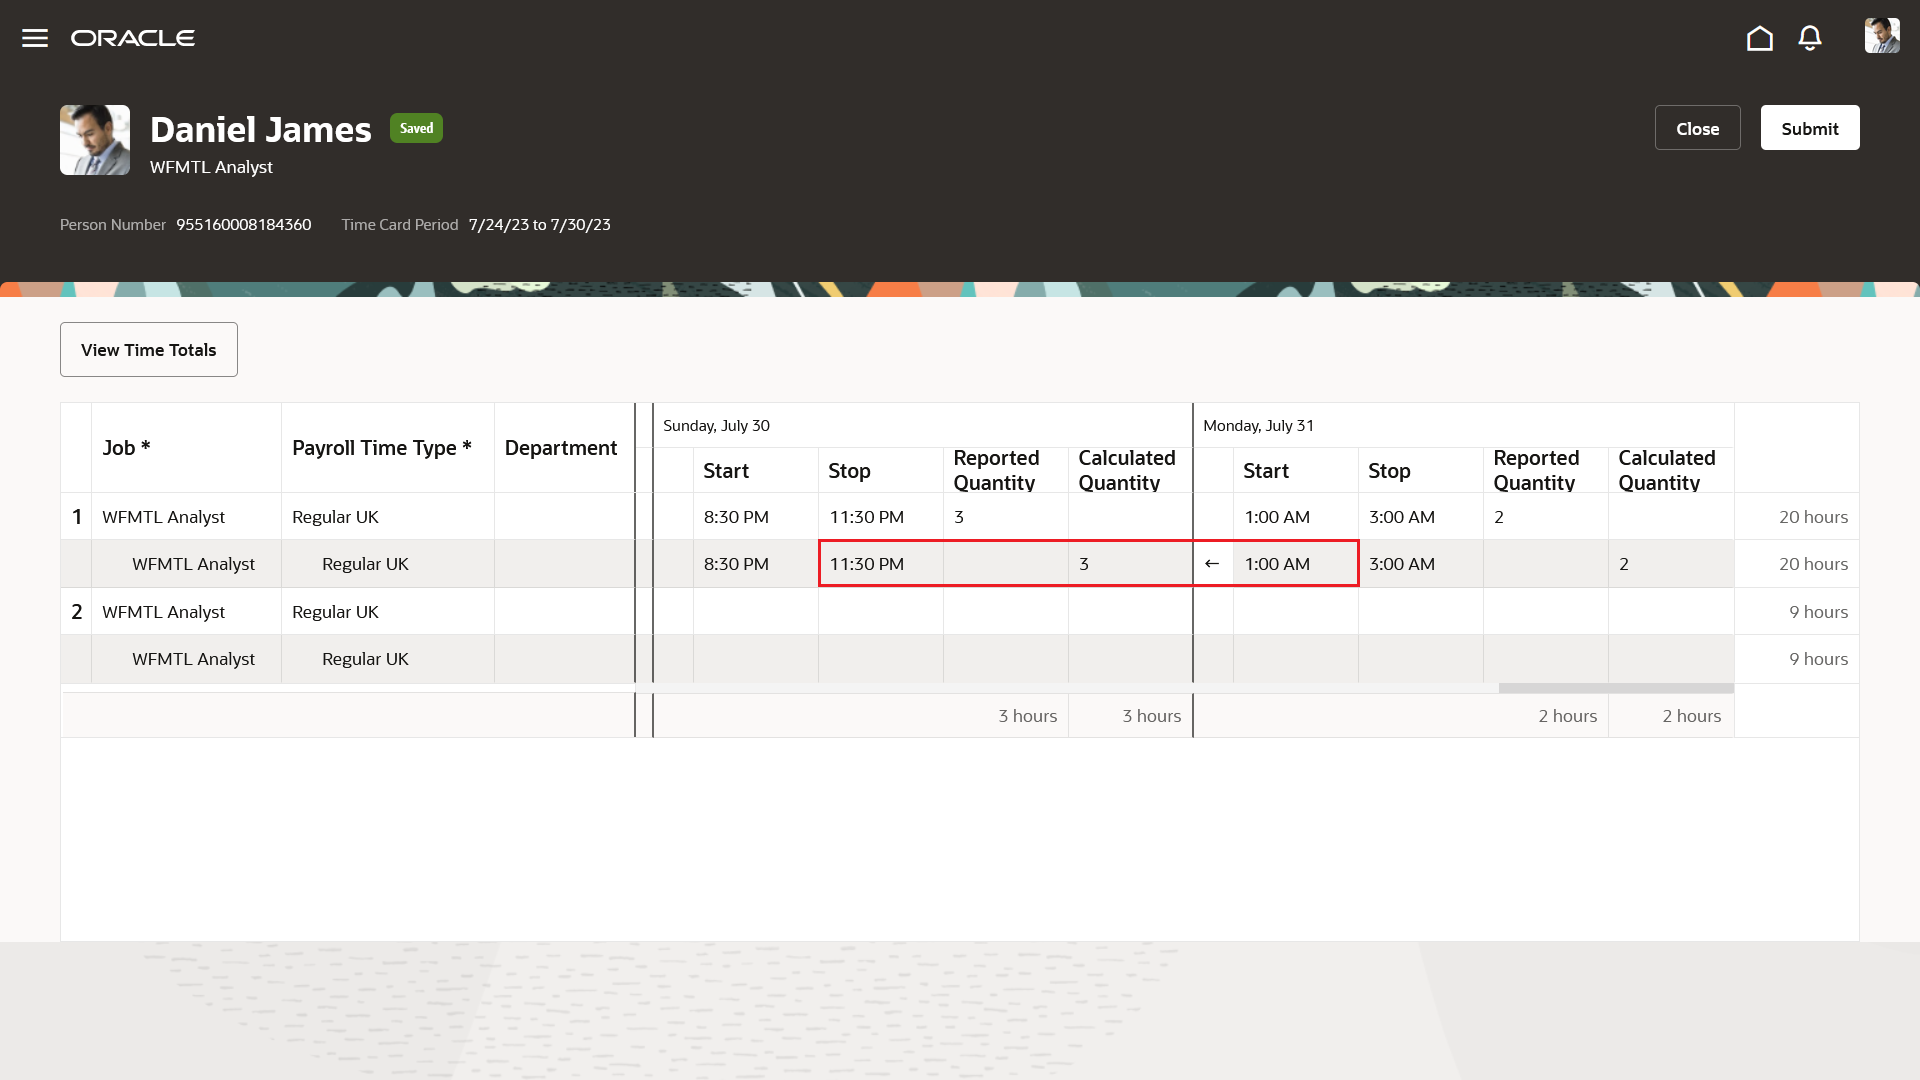Click Daniel James's profile photo
Image resolution: width=1920 pixels, height=1080 pixels.
94,140
